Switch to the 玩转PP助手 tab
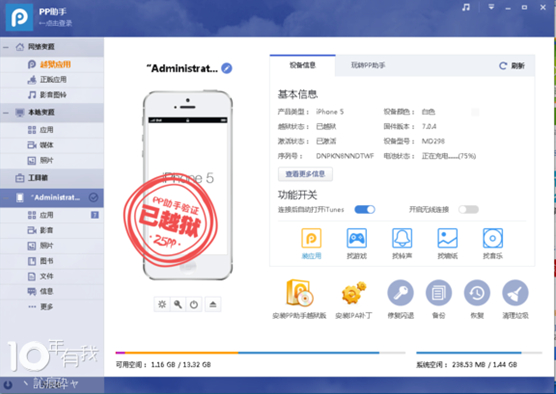 (368, 65)
